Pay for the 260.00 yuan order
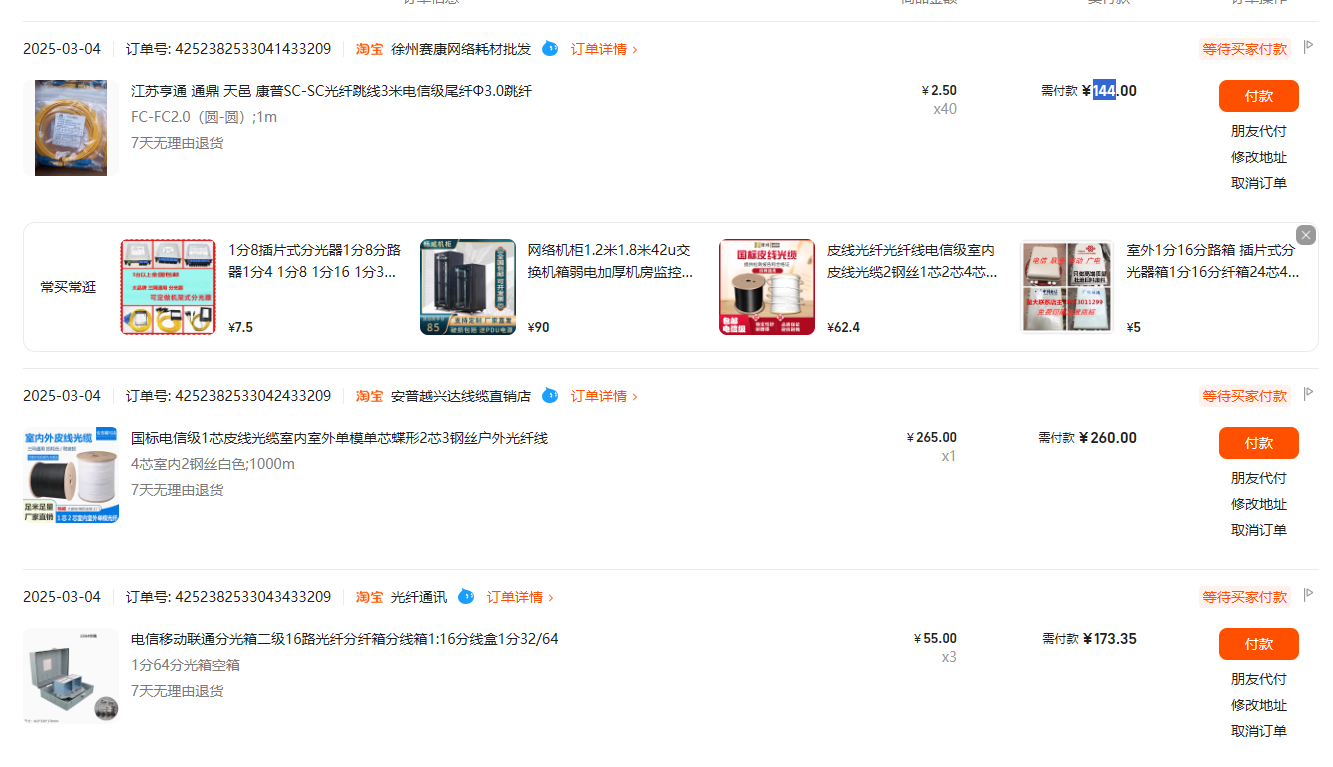The width and height of the screenshot is (1333, 767). coord(1258,443)
